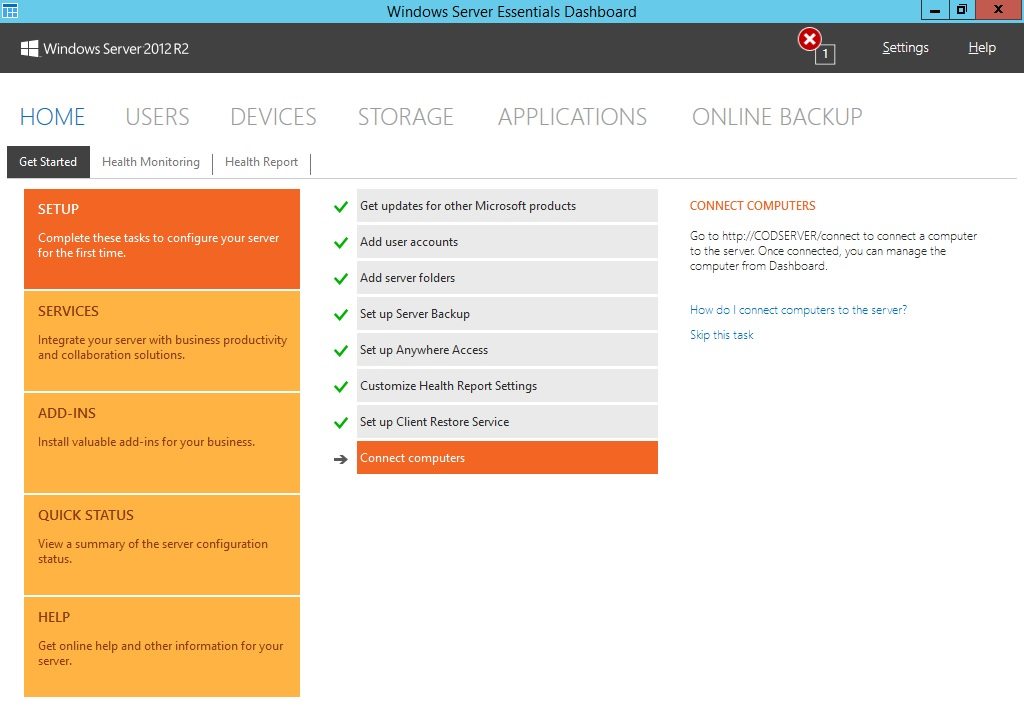
Task: Click the Skip this task link
Action: click(722, 335)
